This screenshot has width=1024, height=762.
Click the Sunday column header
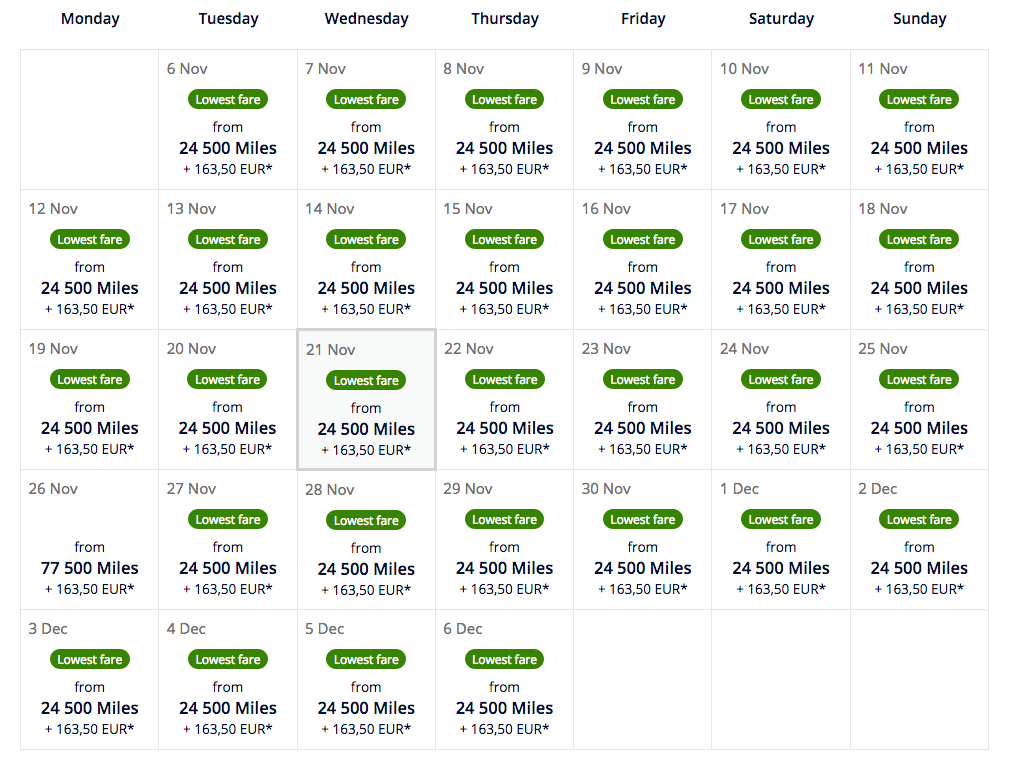pos(919,19)
